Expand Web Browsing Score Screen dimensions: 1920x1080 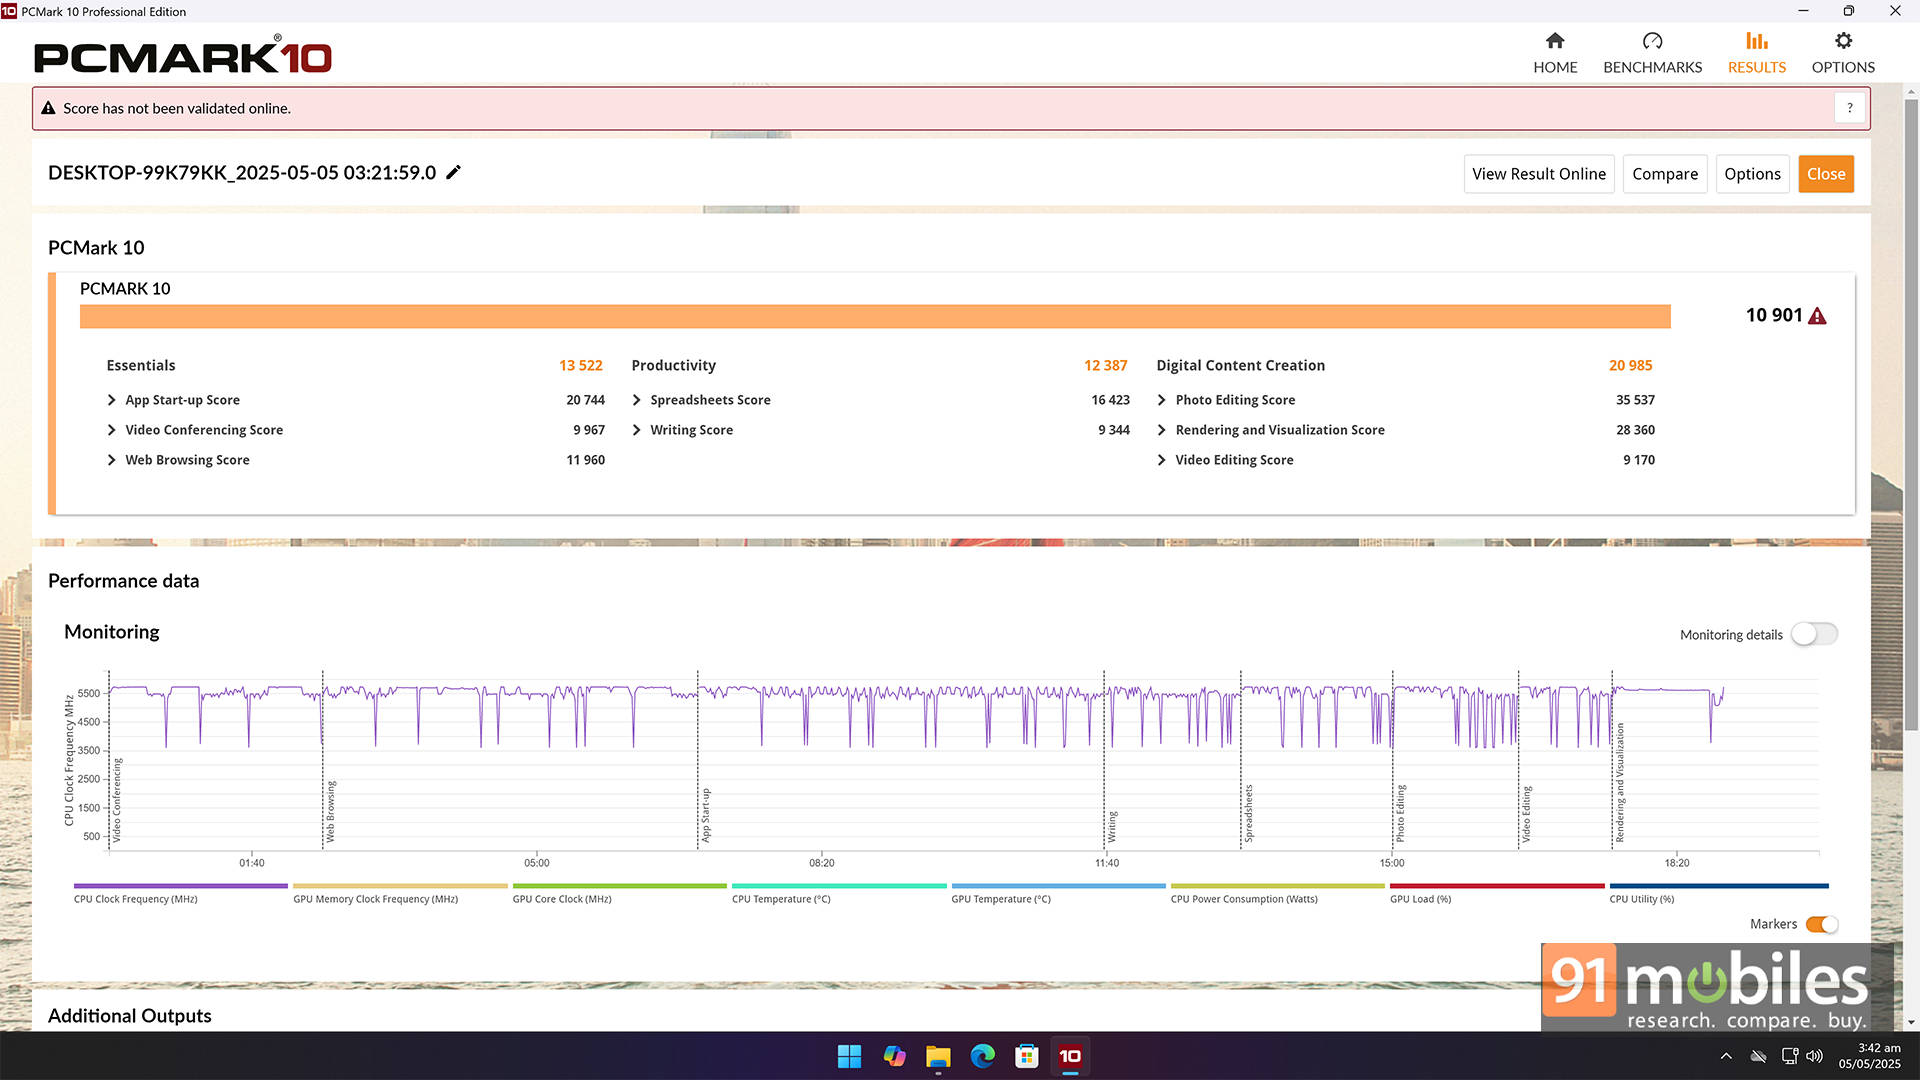pyautogui.click(x=111, y=460)
